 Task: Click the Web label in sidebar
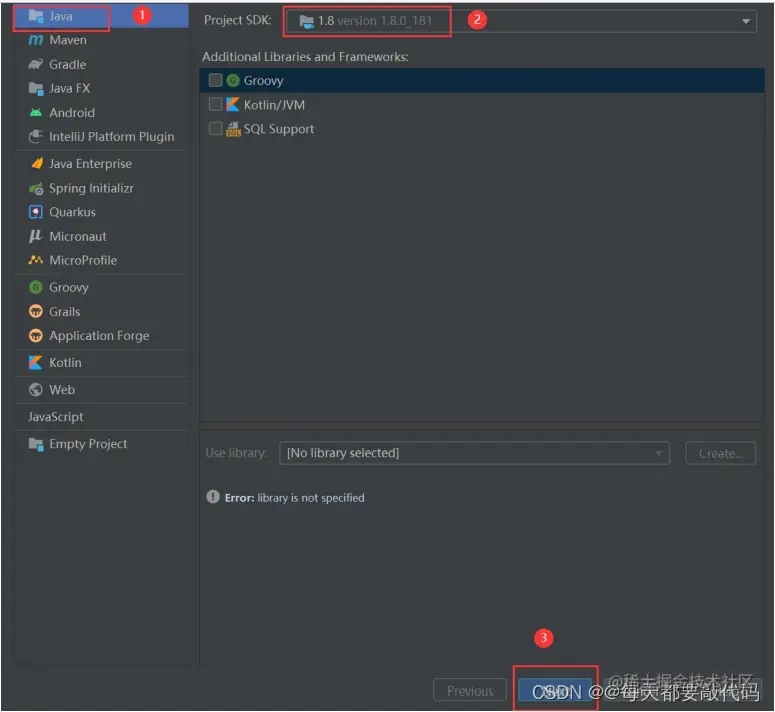(62, 390)
